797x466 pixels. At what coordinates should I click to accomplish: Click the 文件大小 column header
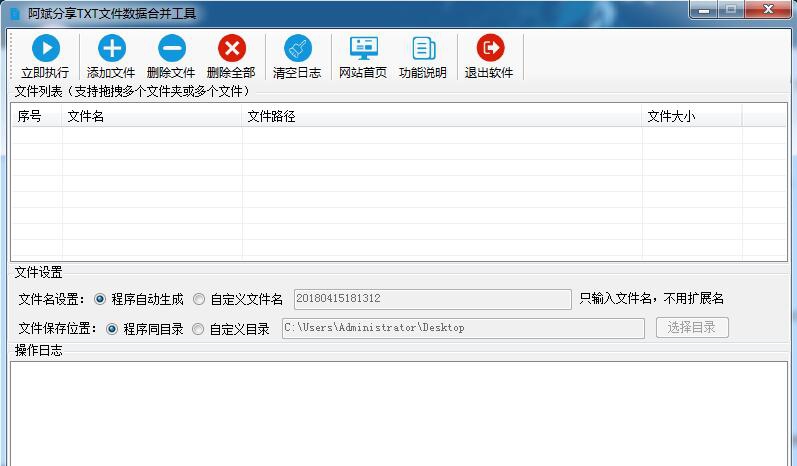pos(692,116)
